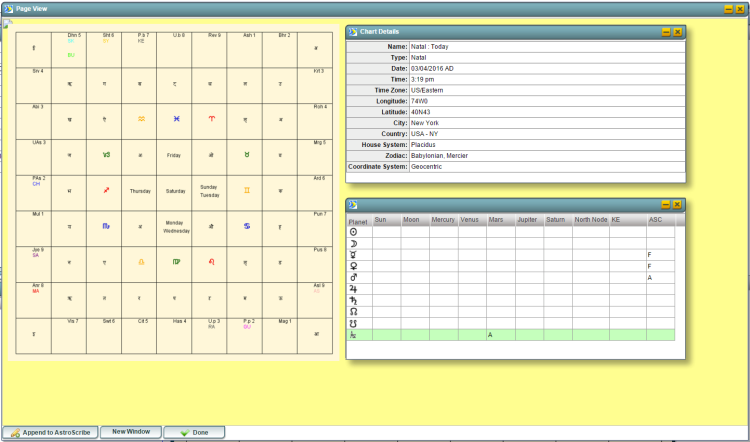Click the Moon crescent row symbol

(x=352, y=243)
